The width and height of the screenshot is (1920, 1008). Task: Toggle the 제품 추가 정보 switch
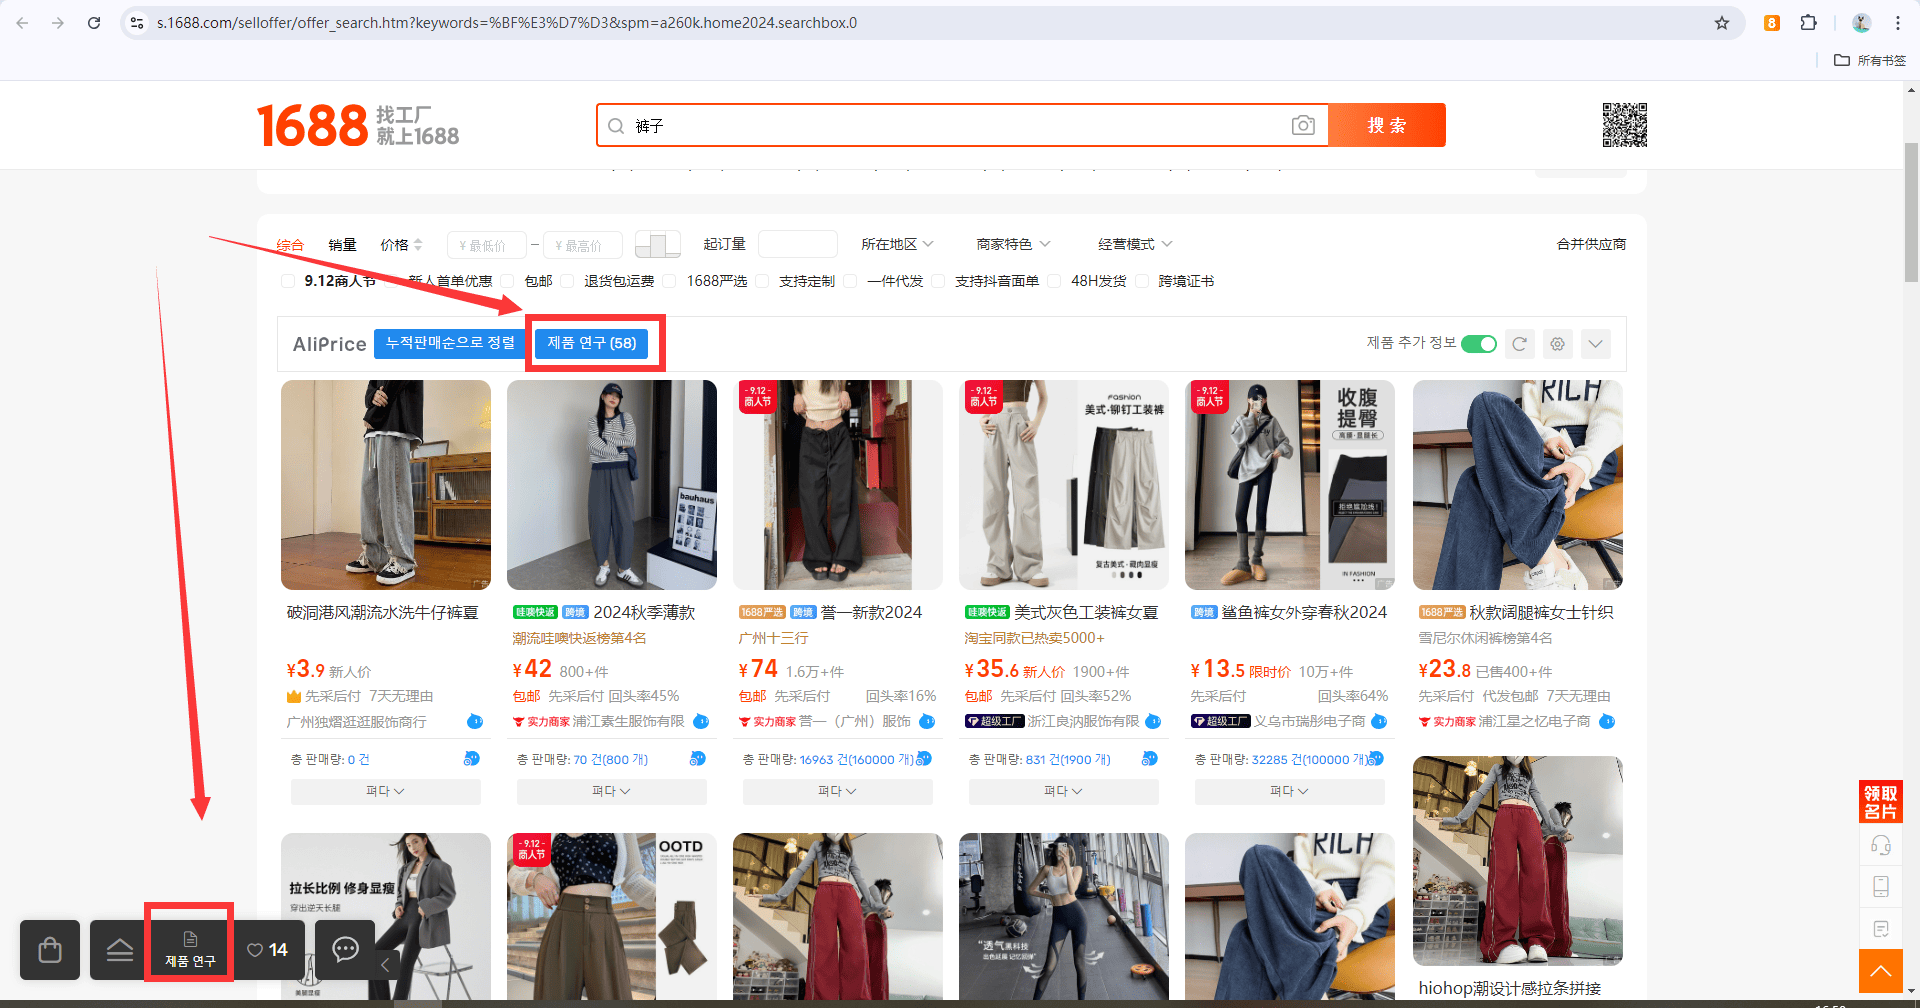click(x=1478, y=344)
